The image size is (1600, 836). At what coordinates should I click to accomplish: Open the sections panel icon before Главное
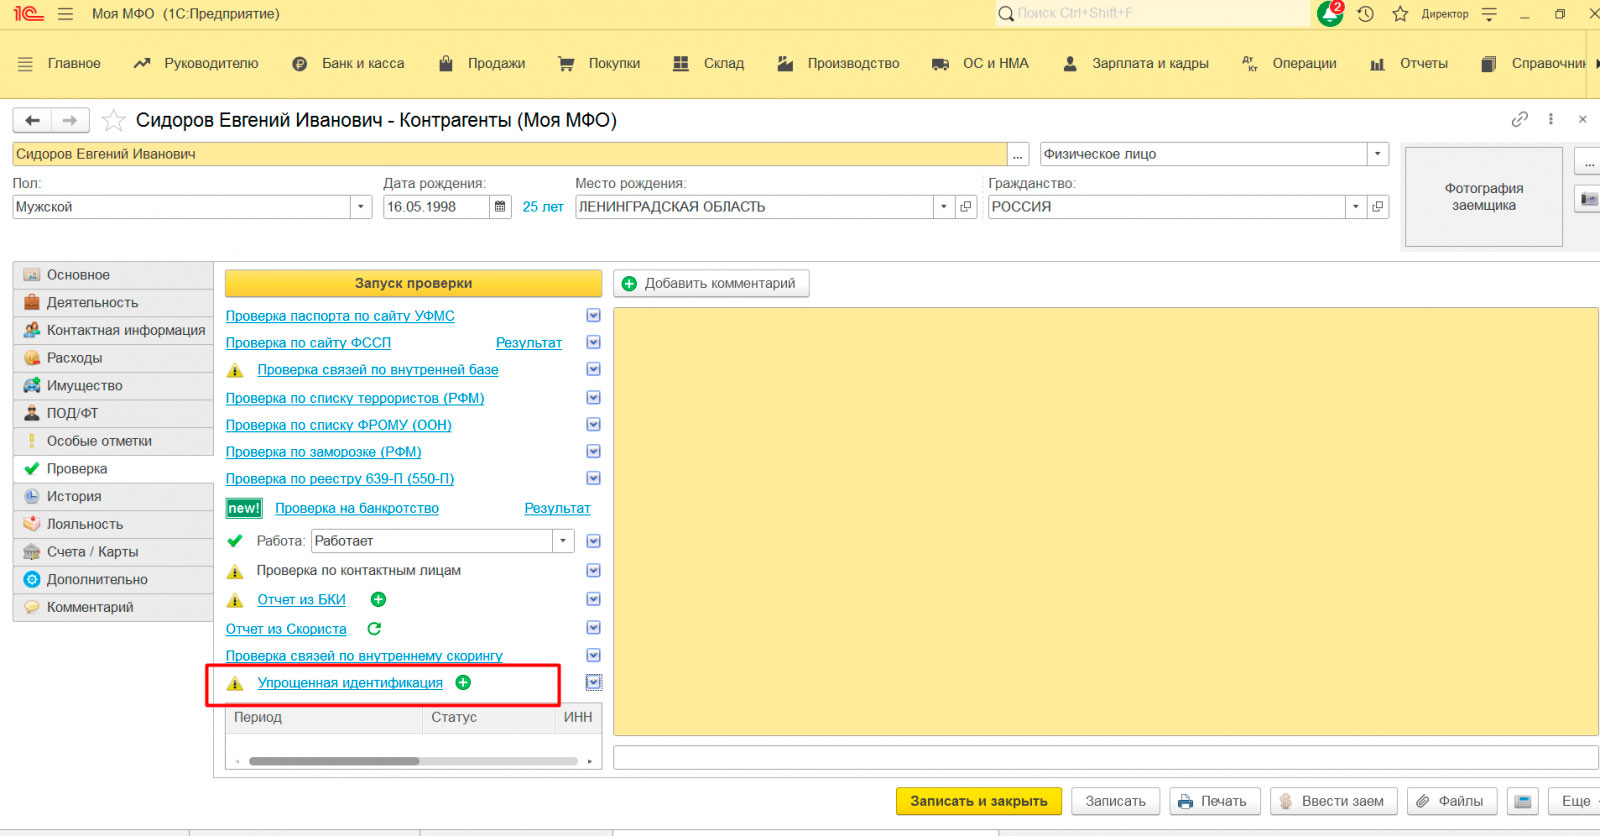(x=25, y=63)
